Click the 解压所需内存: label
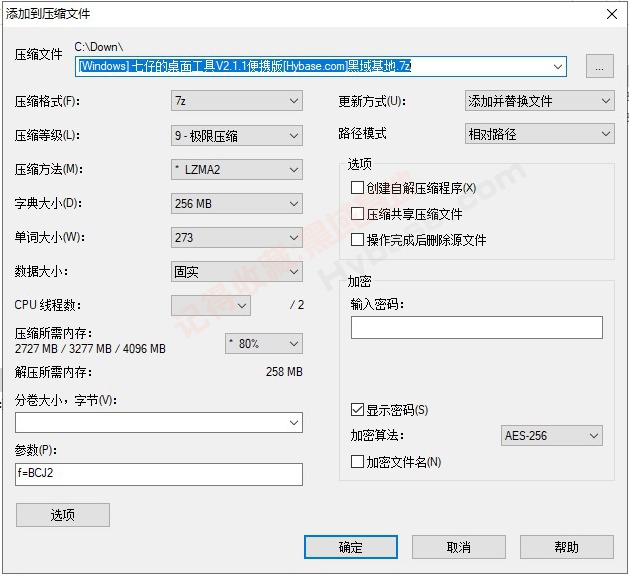Screen dimensions: 629x576 [53, 372]
